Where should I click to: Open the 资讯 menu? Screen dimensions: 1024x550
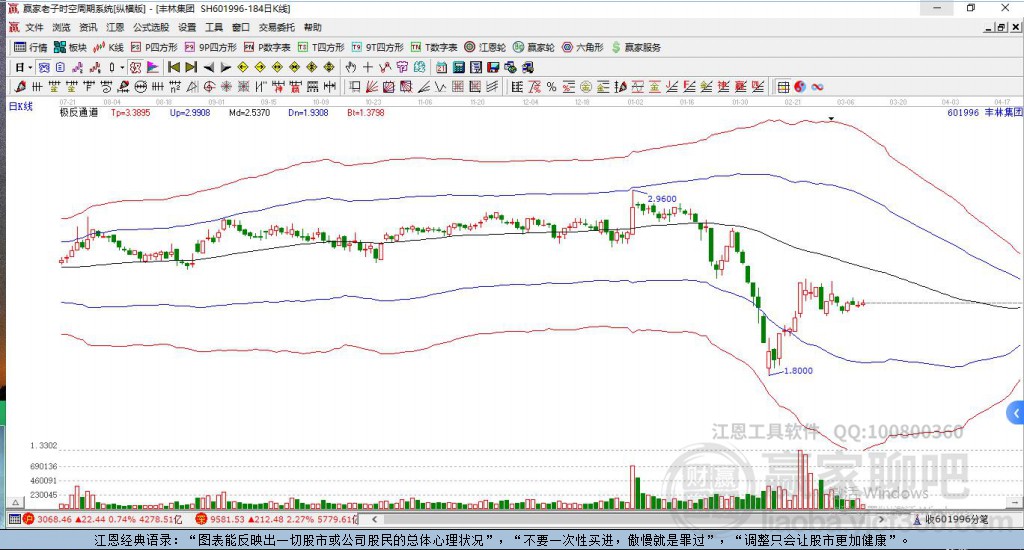pyautogui.click(x=88, y=27)
